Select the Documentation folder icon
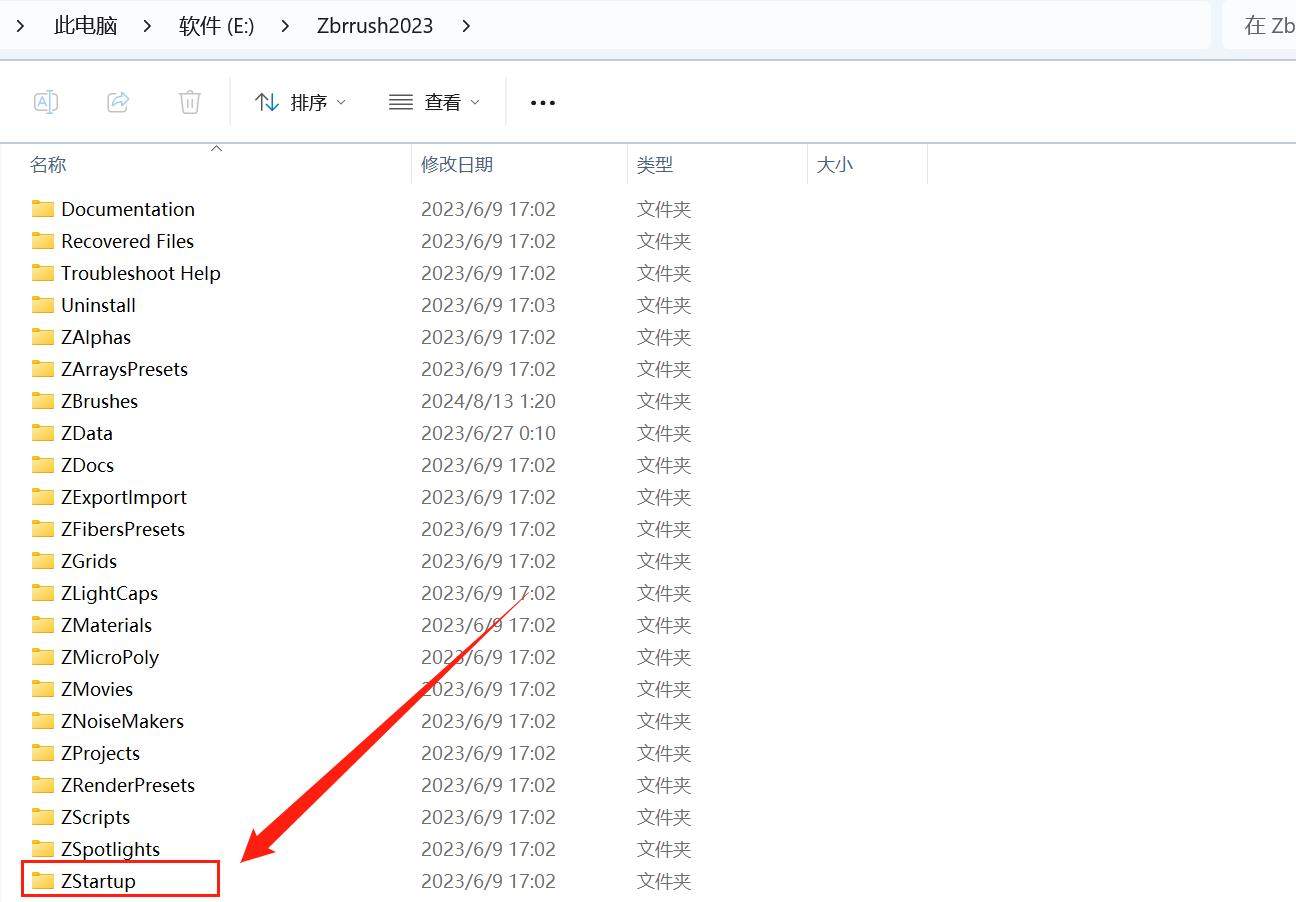 click(x=43, y=209)
